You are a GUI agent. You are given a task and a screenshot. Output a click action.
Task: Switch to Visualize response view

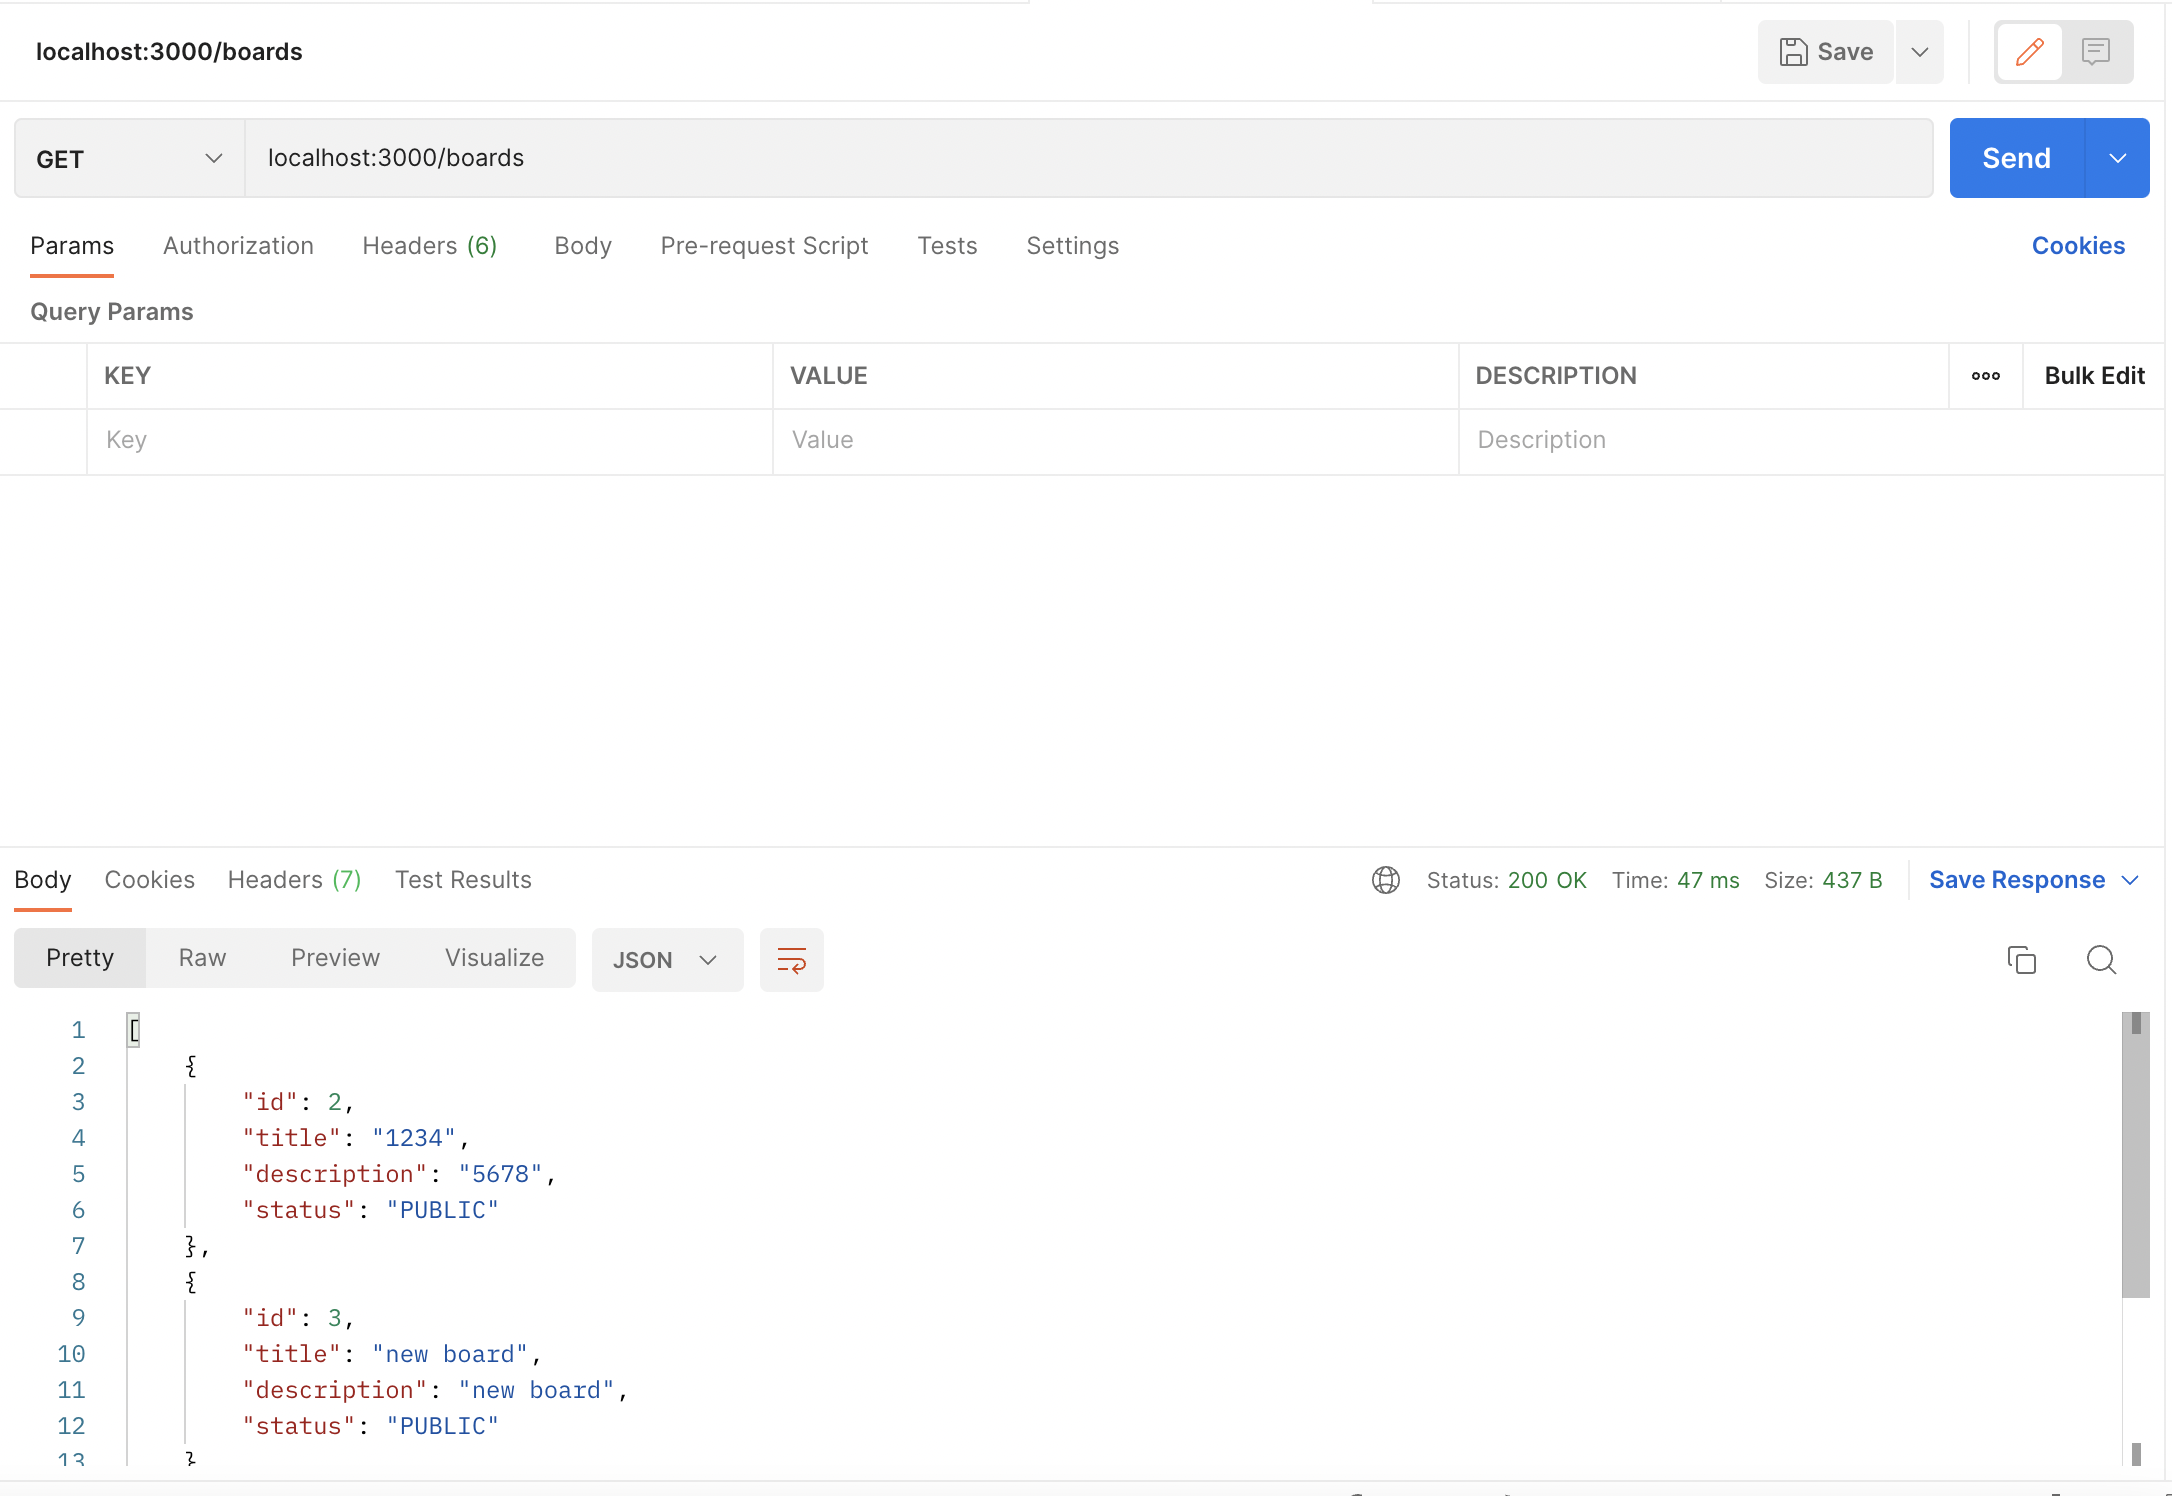(494, 958)
